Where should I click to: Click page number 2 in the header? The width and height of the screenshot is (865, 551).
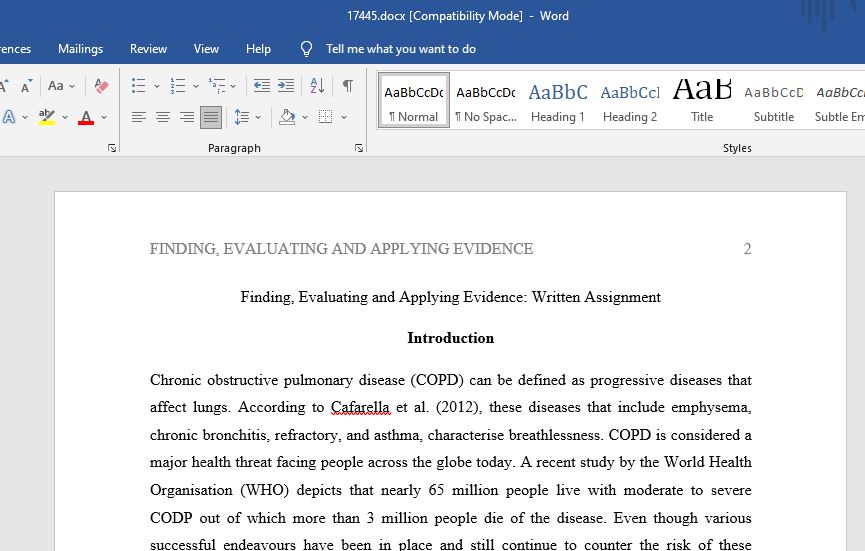(747, 249)
